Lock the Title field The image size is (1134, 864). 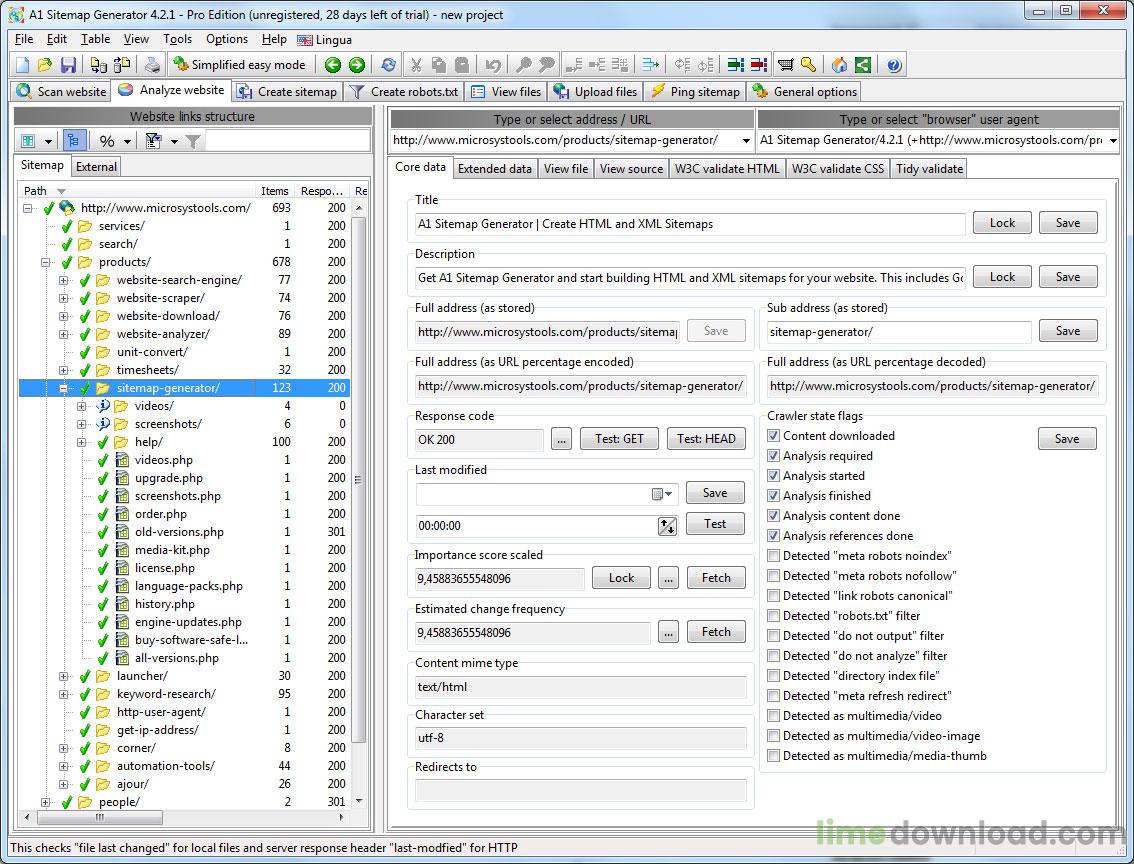[x=1001, y=222]
